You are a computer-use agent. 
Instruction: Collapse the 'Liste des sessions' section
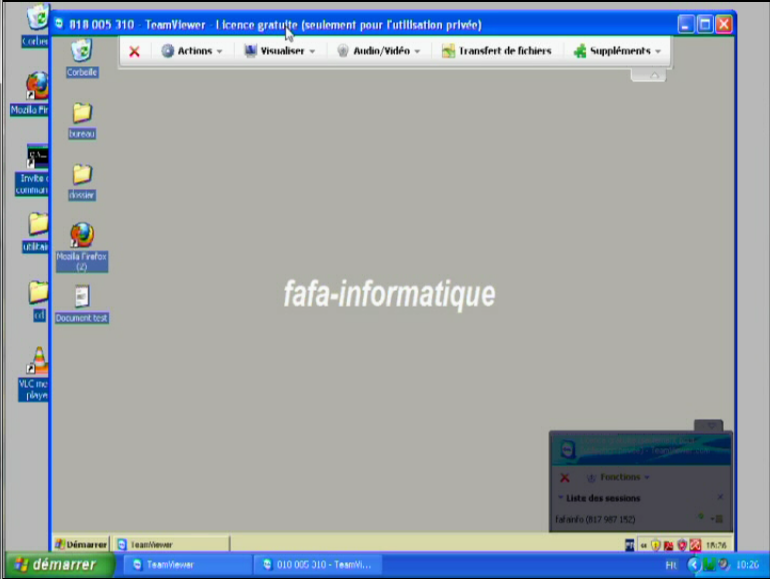pos(561,497)
